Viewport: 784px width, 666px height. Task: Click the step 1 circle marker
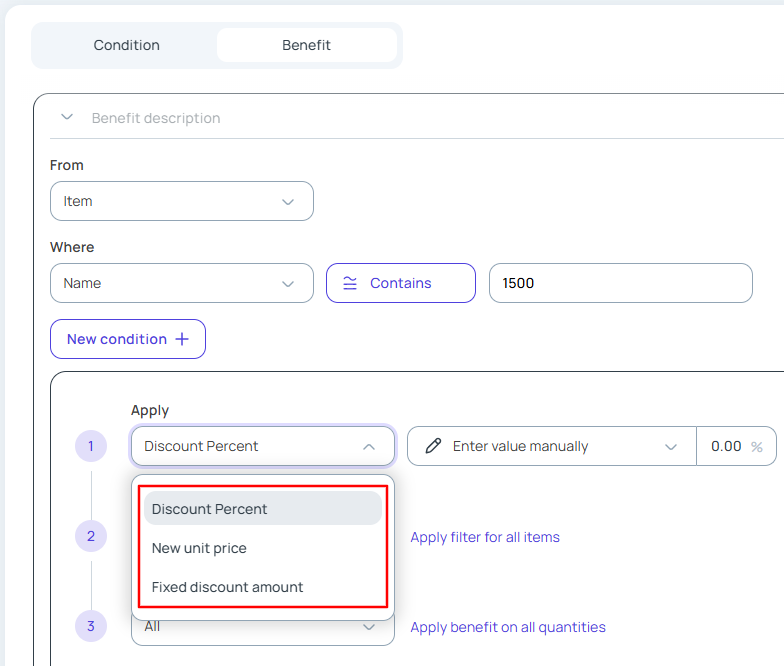click(91, 446)
